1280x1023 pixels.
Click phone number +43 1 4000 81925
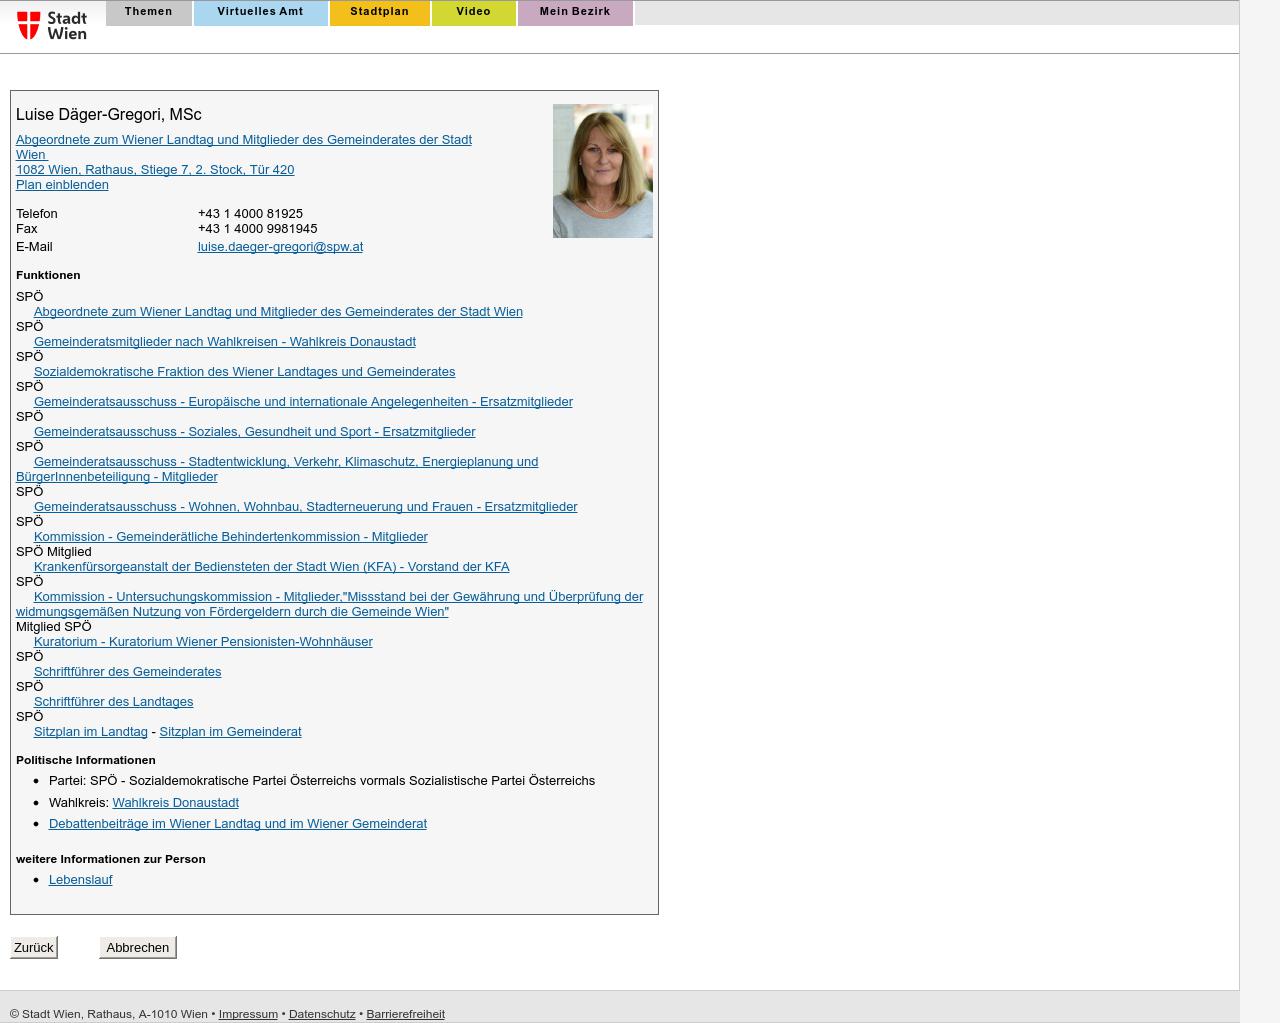250,214
